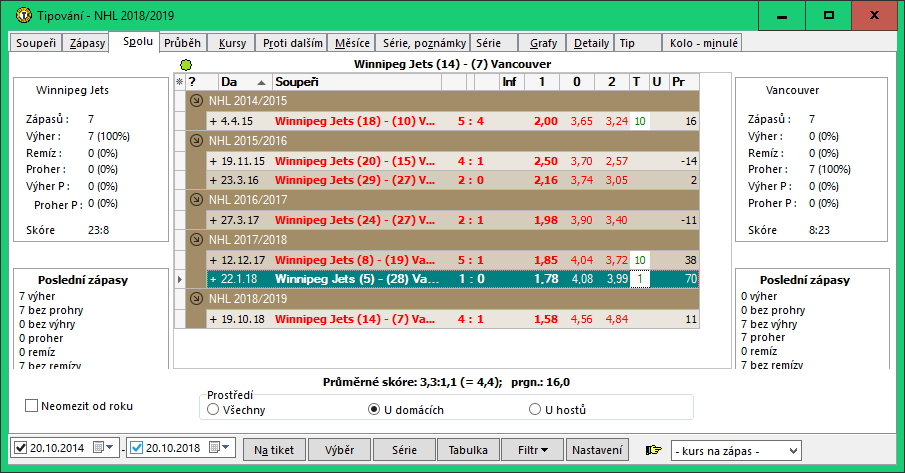The image size is (905, 473).
Task: Collapse the NHL 2017/2018 season group
Action: pos(195,240)
